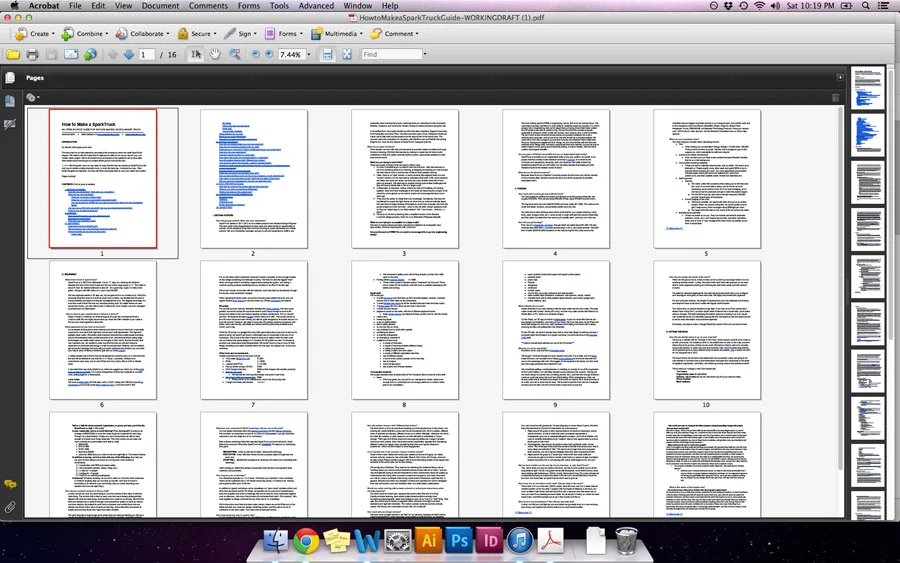
Task: Switch to full screen fit-page icon
Action: (347, 55)
